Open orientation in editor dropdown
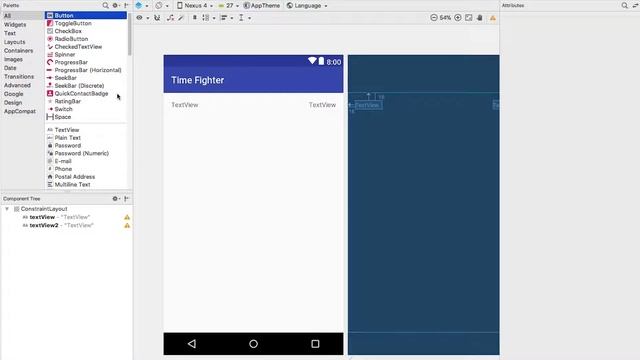 pos(161,5)
